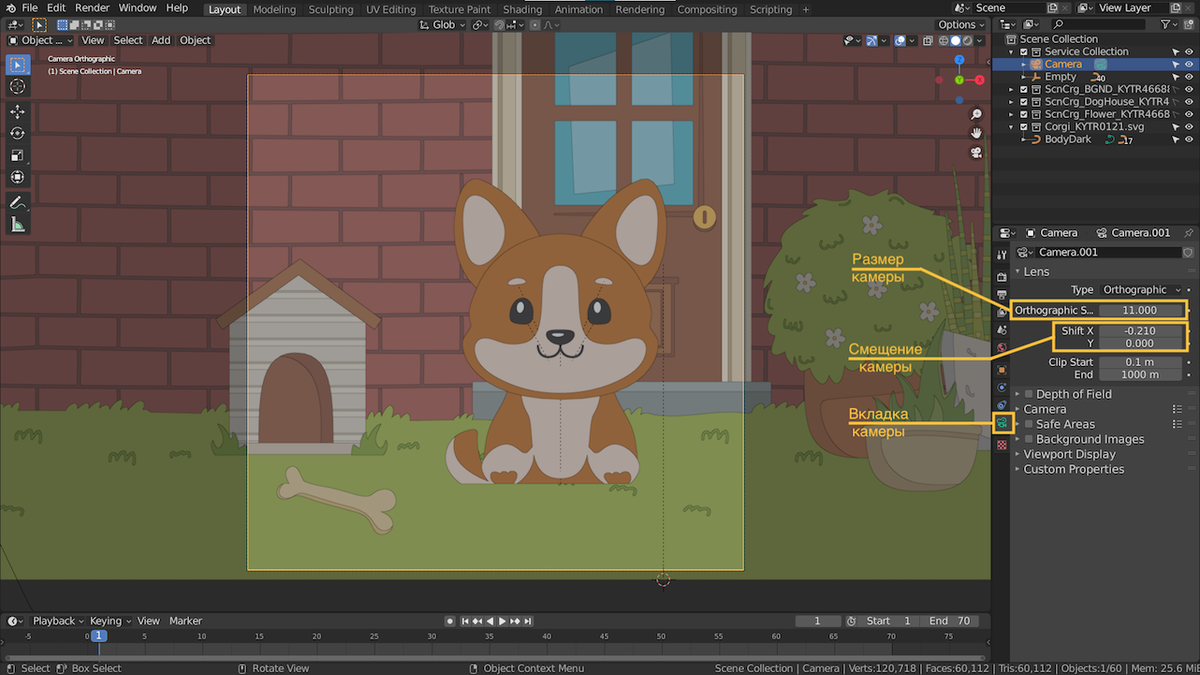
Task: Expand the ScnCrg_BGND collection in the outliner
Action: point(1011,89)
